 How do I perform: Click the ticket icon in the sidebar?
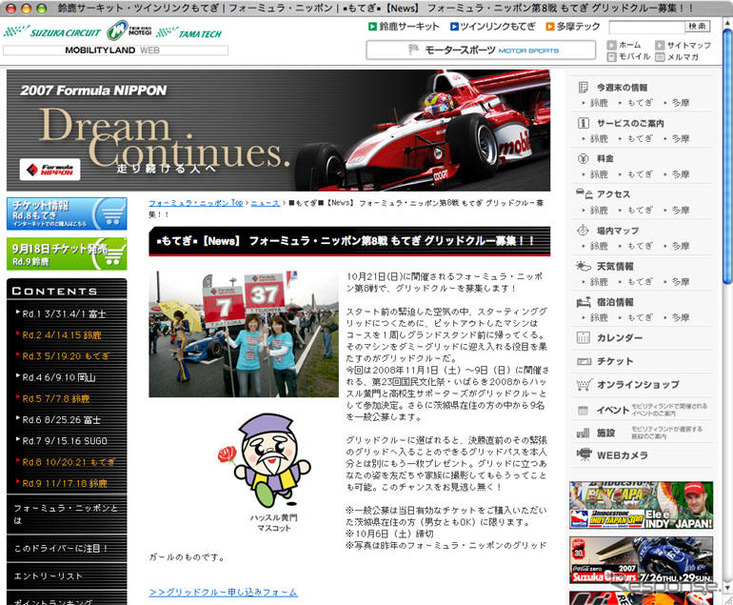(583, 361)
